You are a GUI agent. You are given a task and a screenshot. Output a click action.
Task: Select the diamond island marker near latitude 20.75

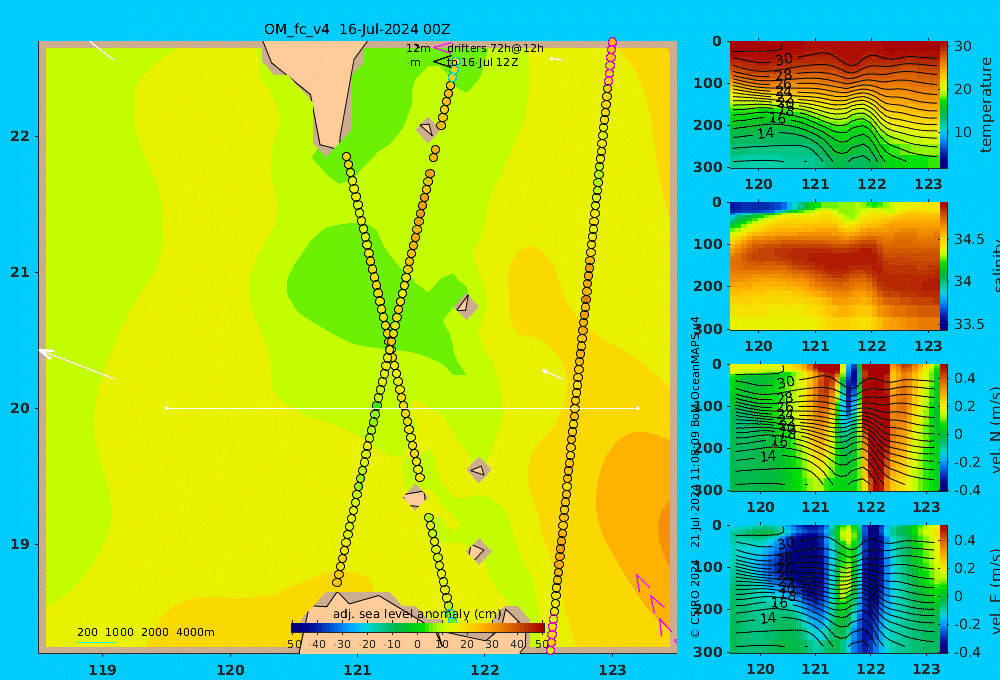465,306
